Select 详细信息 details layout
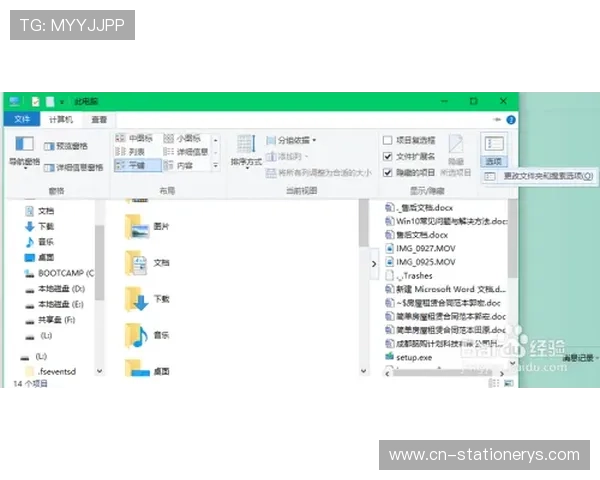The image size is (600, 480). [186, 152]
